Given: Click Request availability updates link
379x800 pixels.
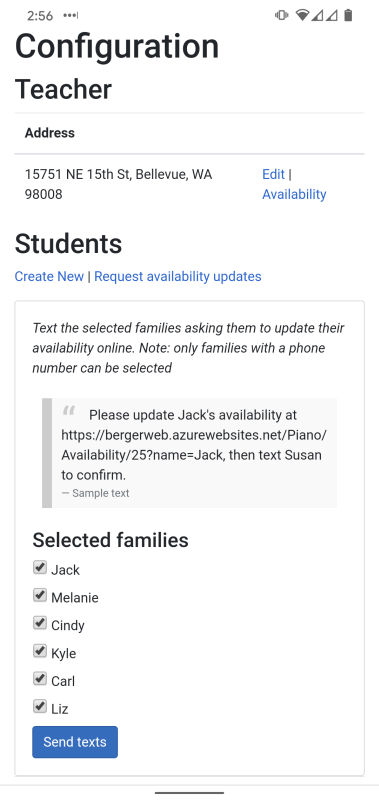Looking at the screenshot, I should pyautogui.click(x=178, y=277).
